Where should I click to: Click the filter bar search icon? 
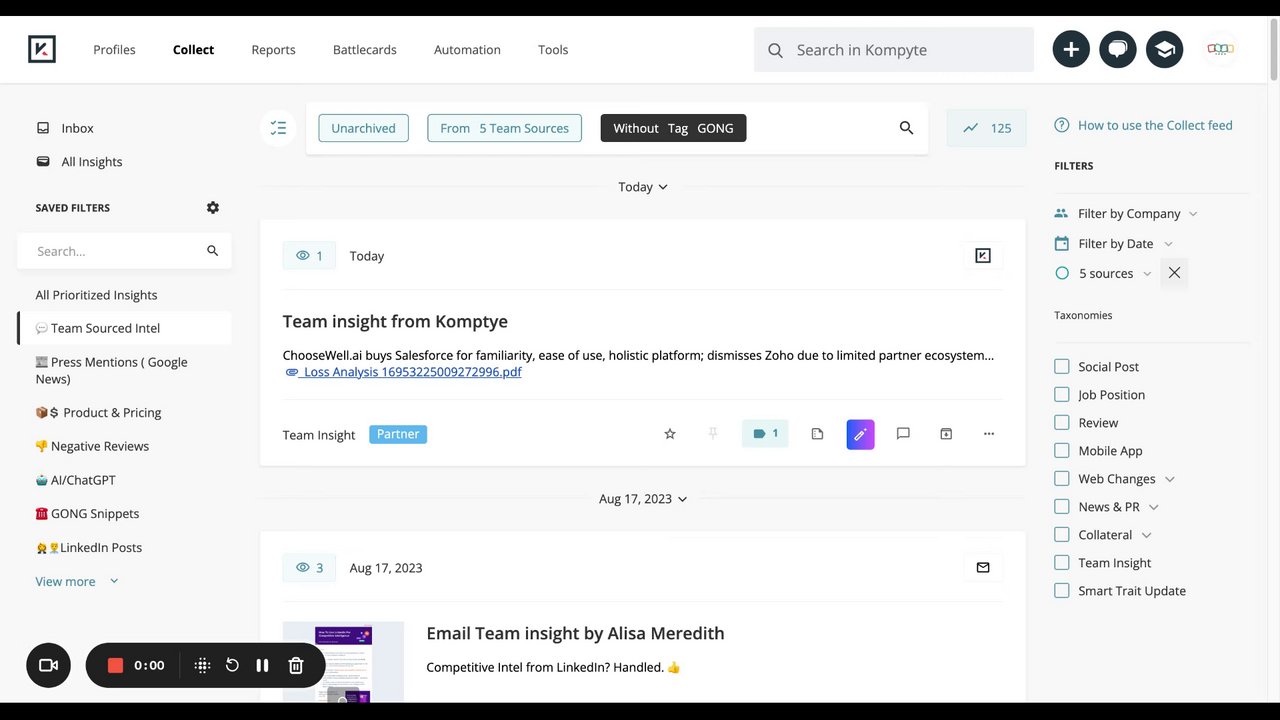coord(906,128)
